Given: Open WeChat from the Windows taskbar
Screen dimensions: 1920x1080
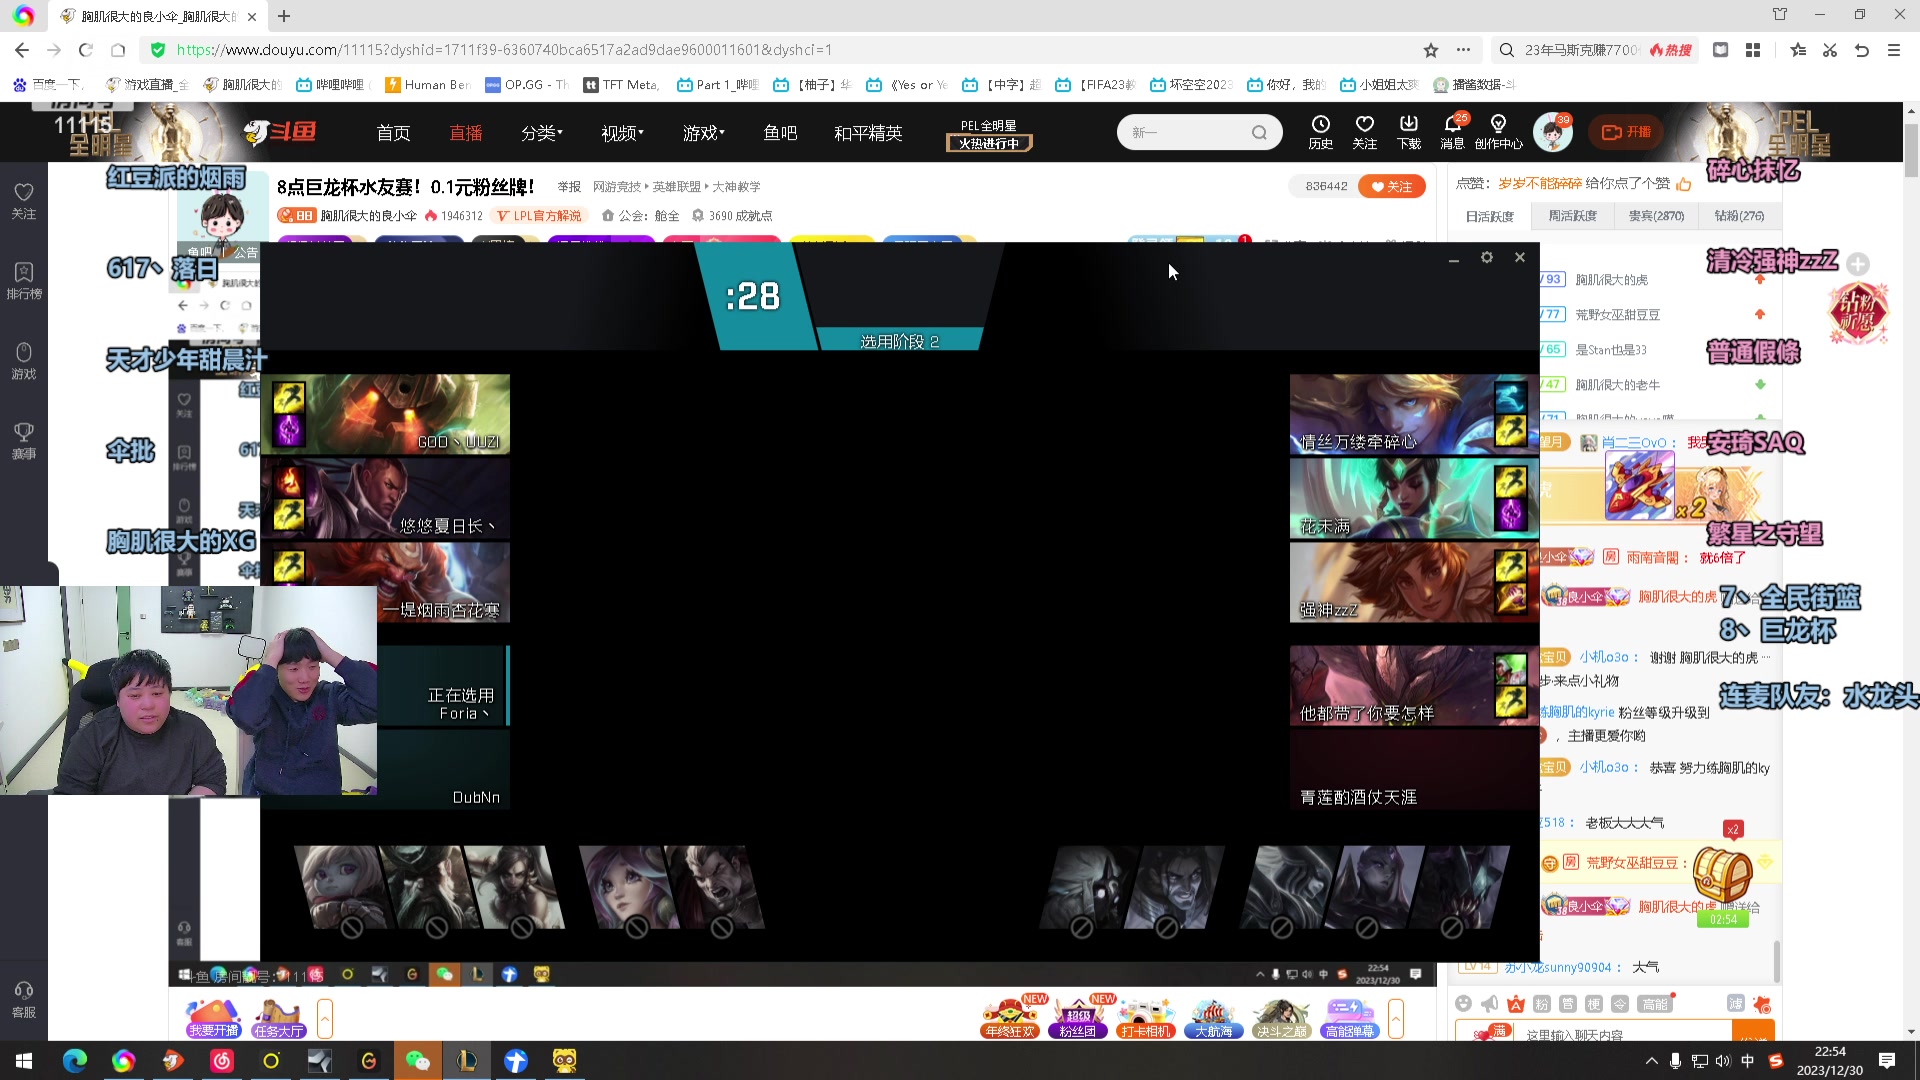Looking at the screenshot, I should click(418, 1061).
